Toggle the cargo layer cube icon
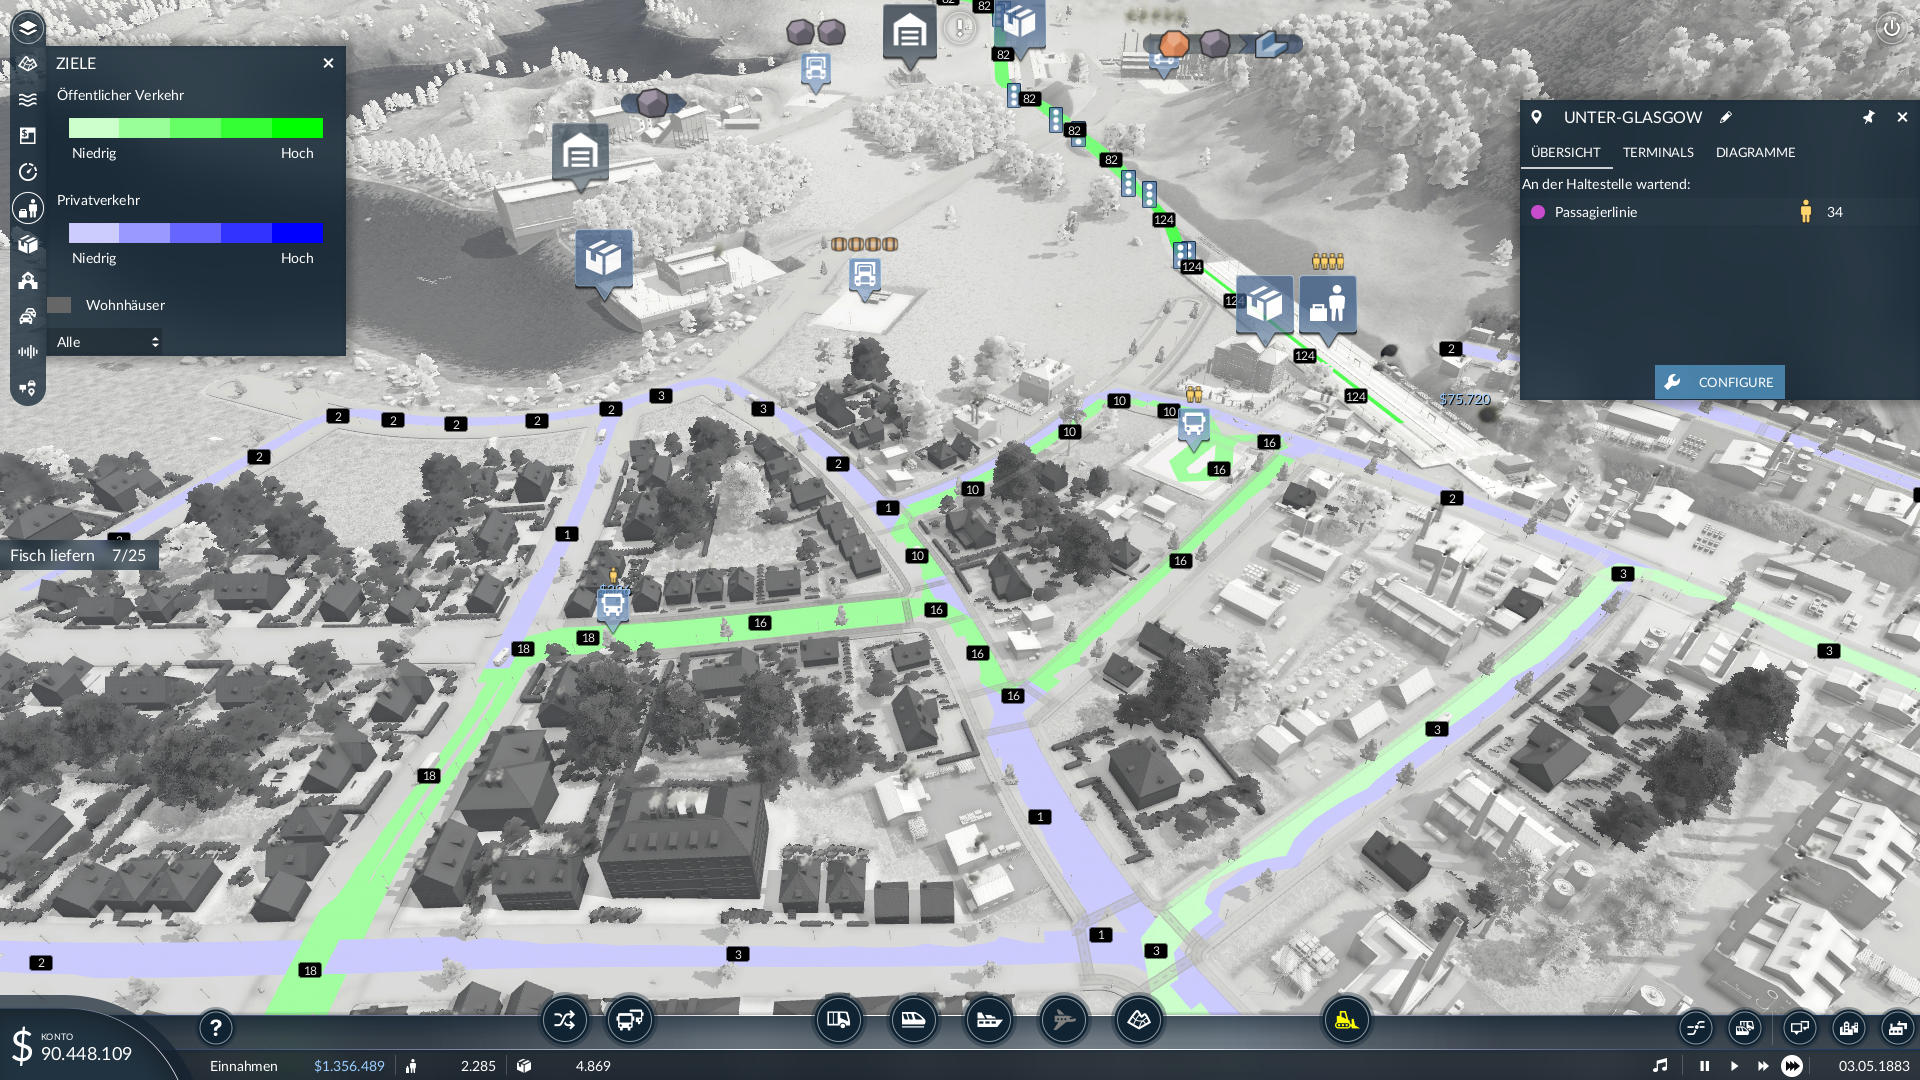1920x1080 pixels. click(28, 244)
